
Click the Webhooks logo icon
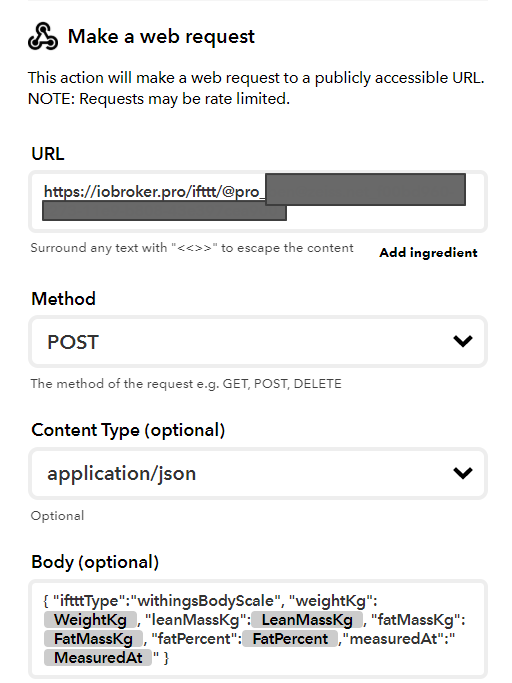click(x=43, y=37)
